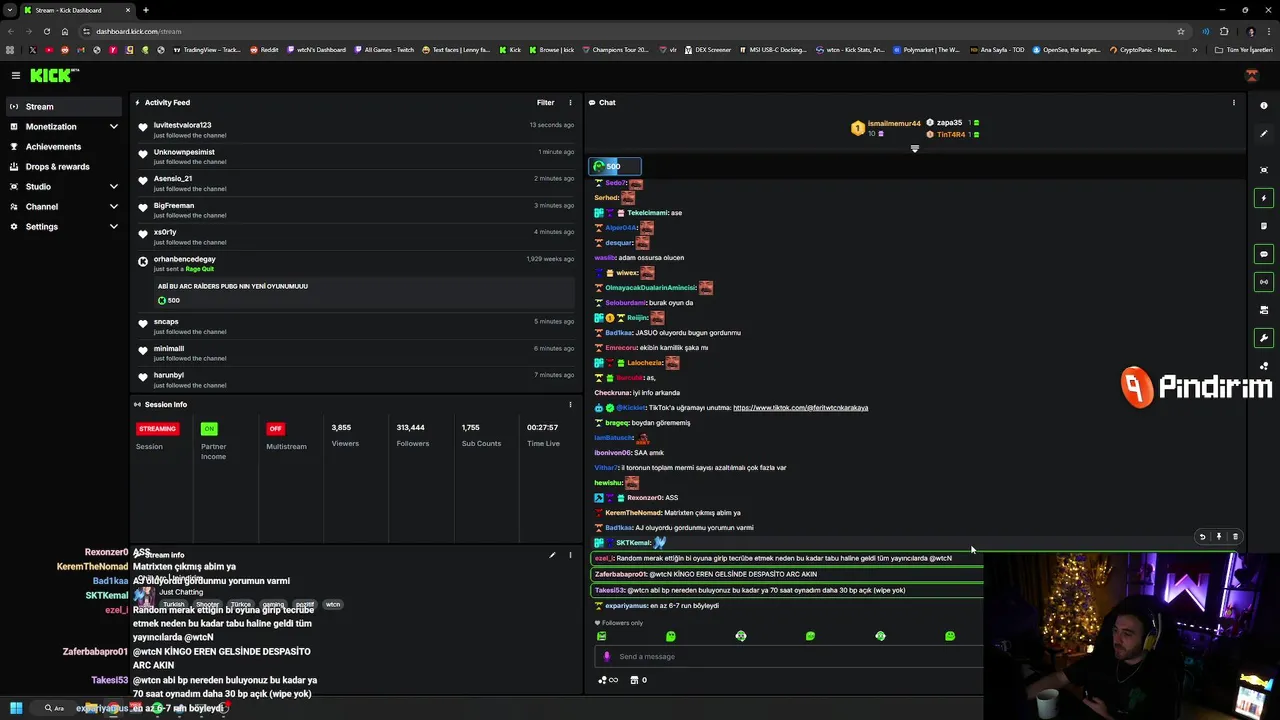Toggle the broadcast signal panel icon
This screenshot has height=720, width=1280.
point(1264,282)
